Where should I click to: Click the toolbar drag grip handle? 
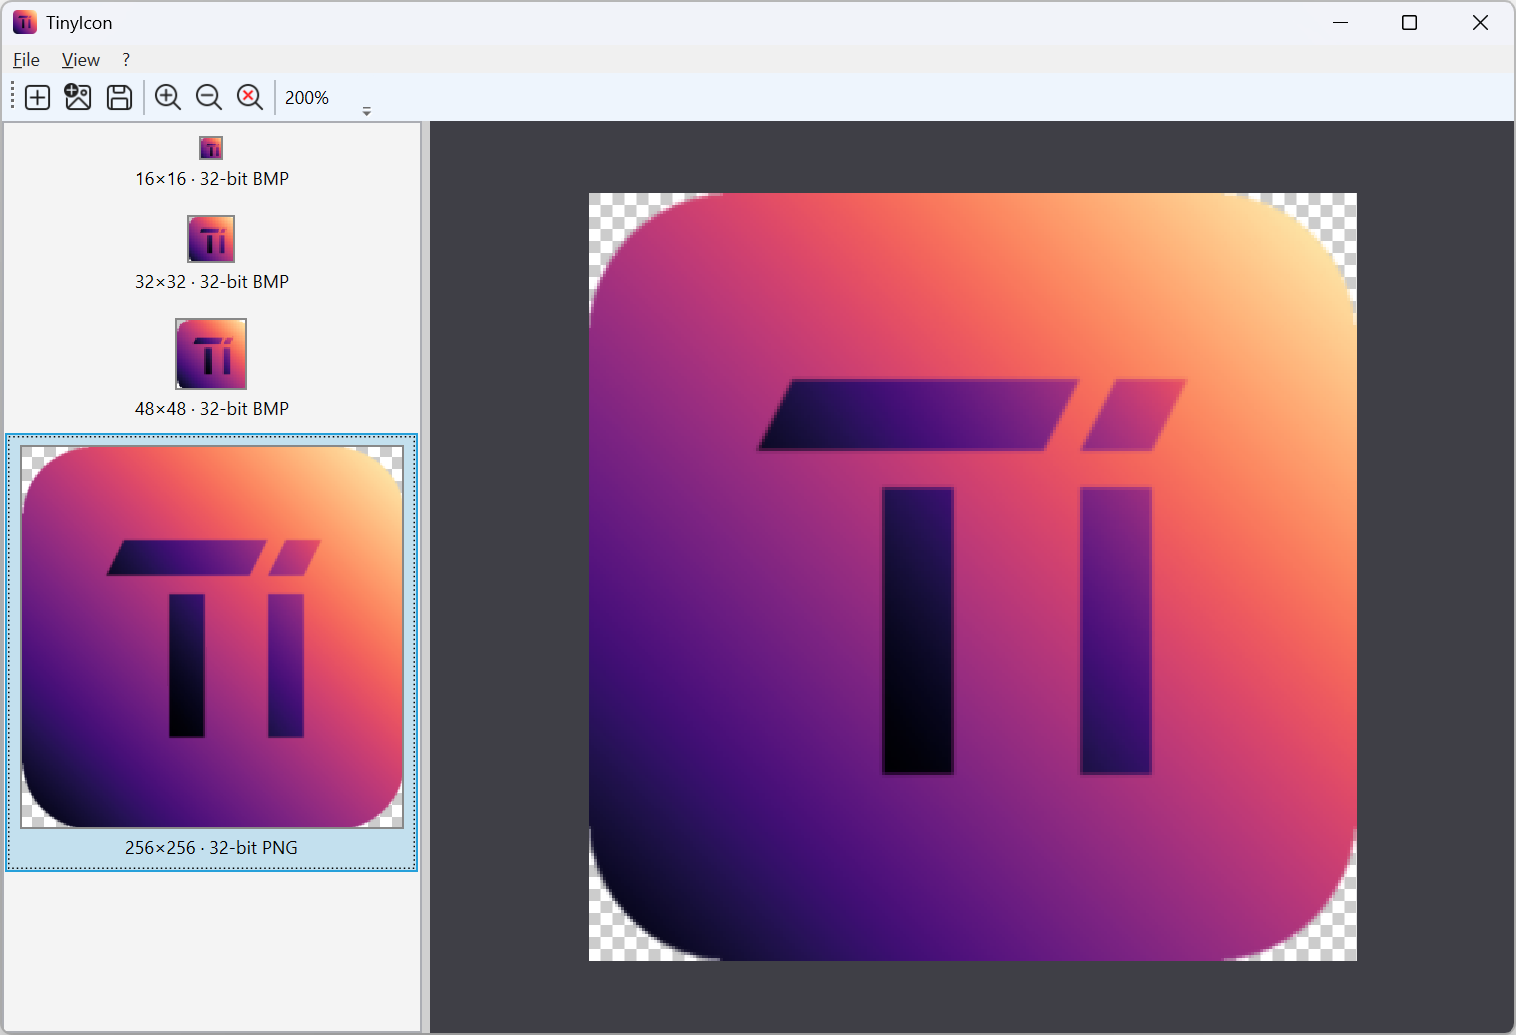(x=13, y=97)
